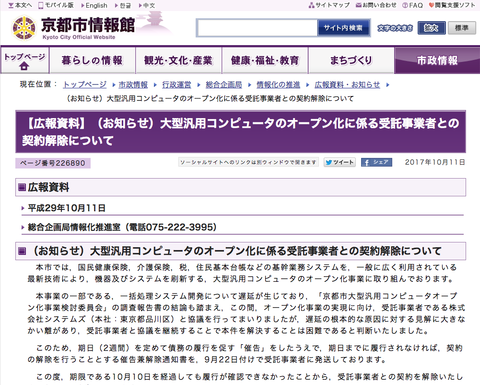This screenshot has height=385, width=480.
Task: Share the page via the Facebook share icon
Action: 376,162
